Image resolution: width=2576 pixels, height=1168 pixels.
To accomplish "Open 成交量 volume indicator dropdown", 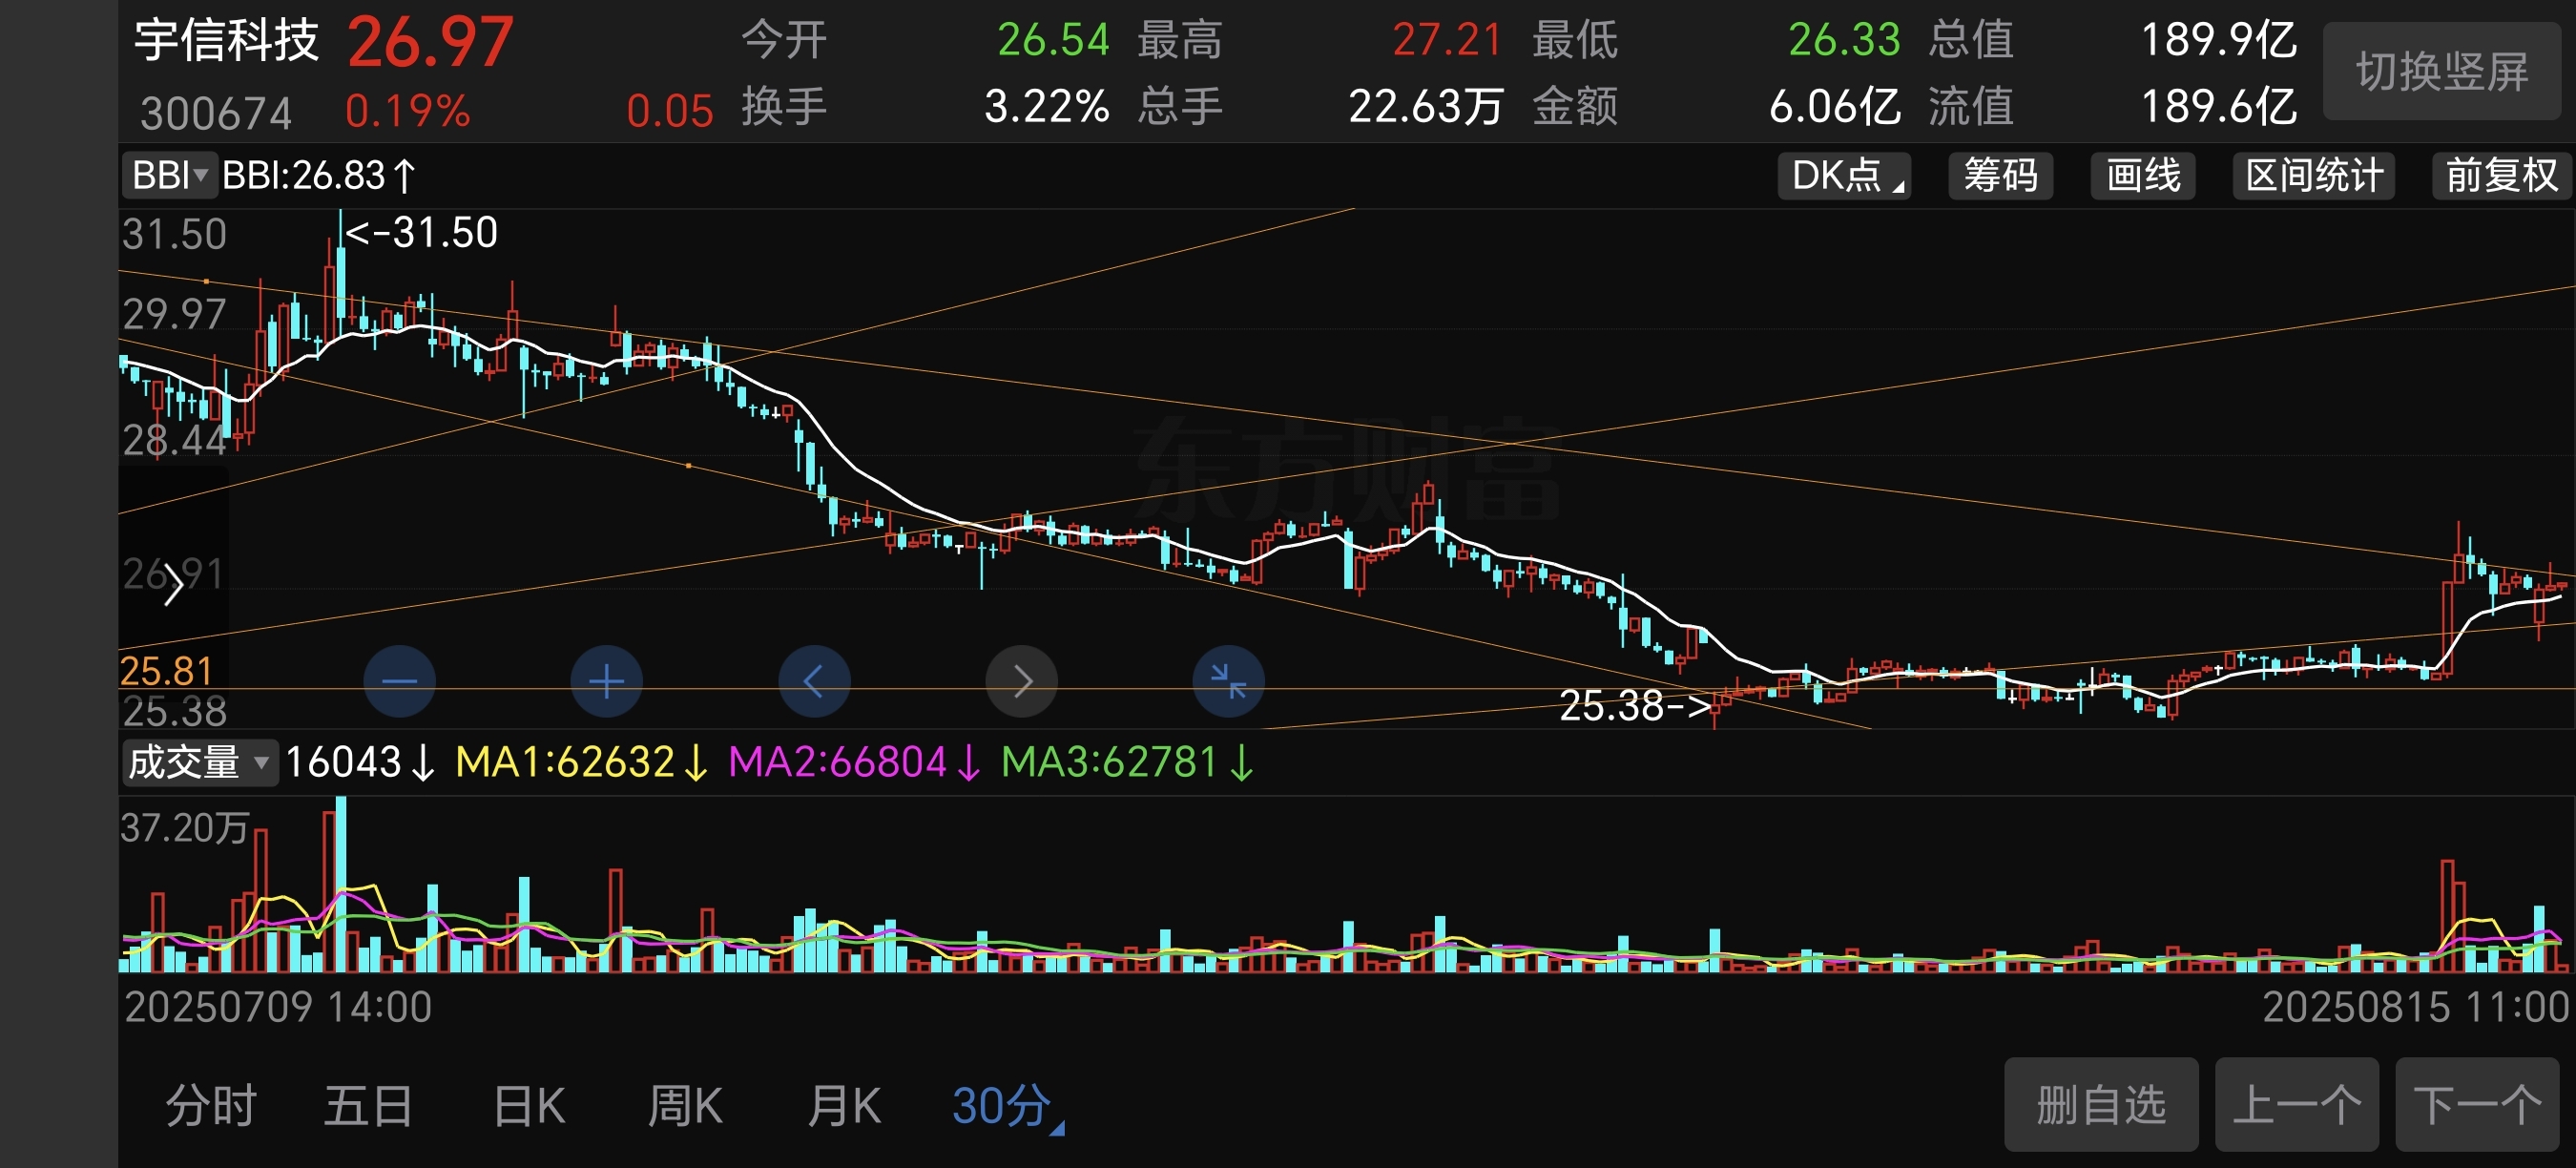I will point(199,762).
